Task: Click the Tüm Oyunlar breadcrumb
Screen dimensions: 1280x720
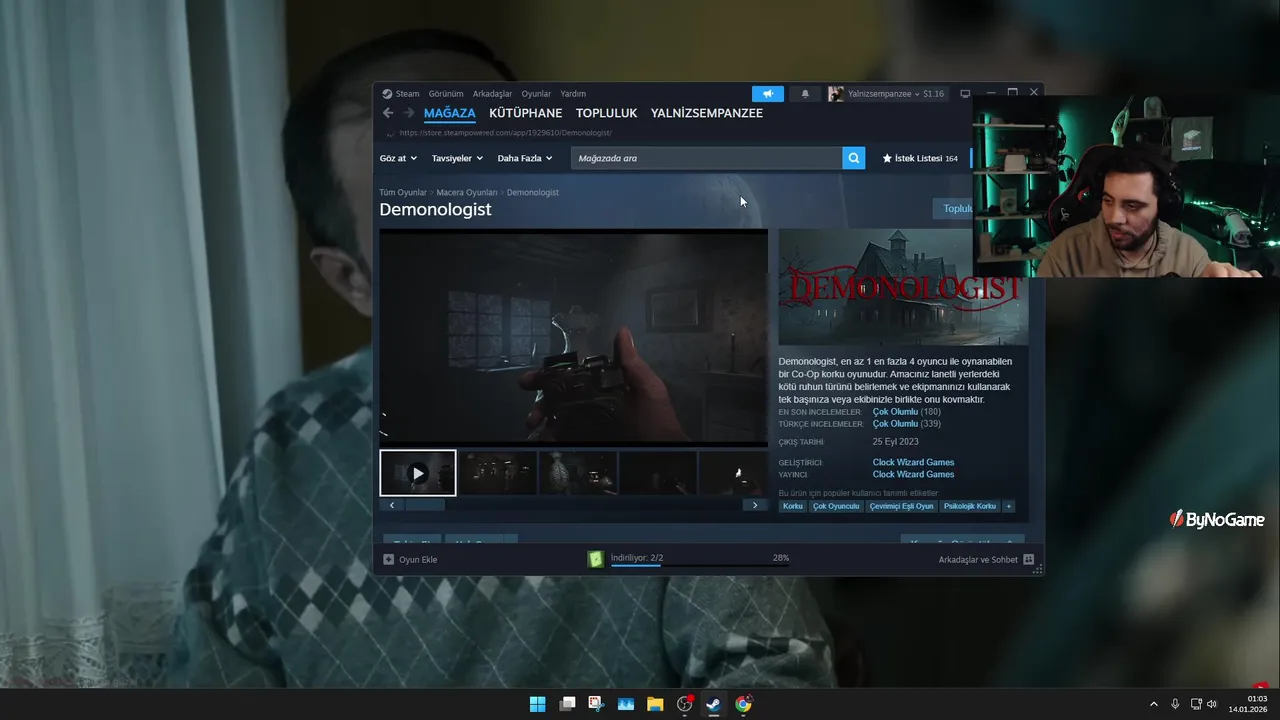Action: coord(403,192)
